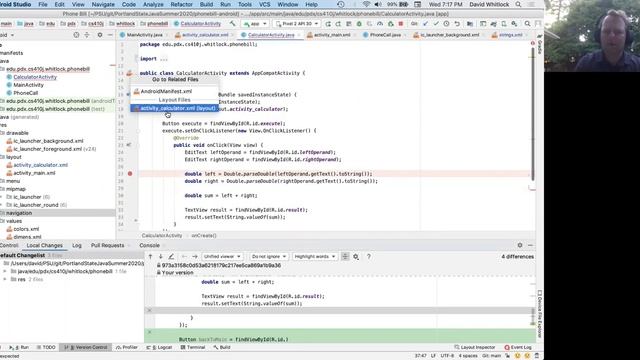
Task: Click the UTF-8 encoding status entry
Action: [447, 356]
